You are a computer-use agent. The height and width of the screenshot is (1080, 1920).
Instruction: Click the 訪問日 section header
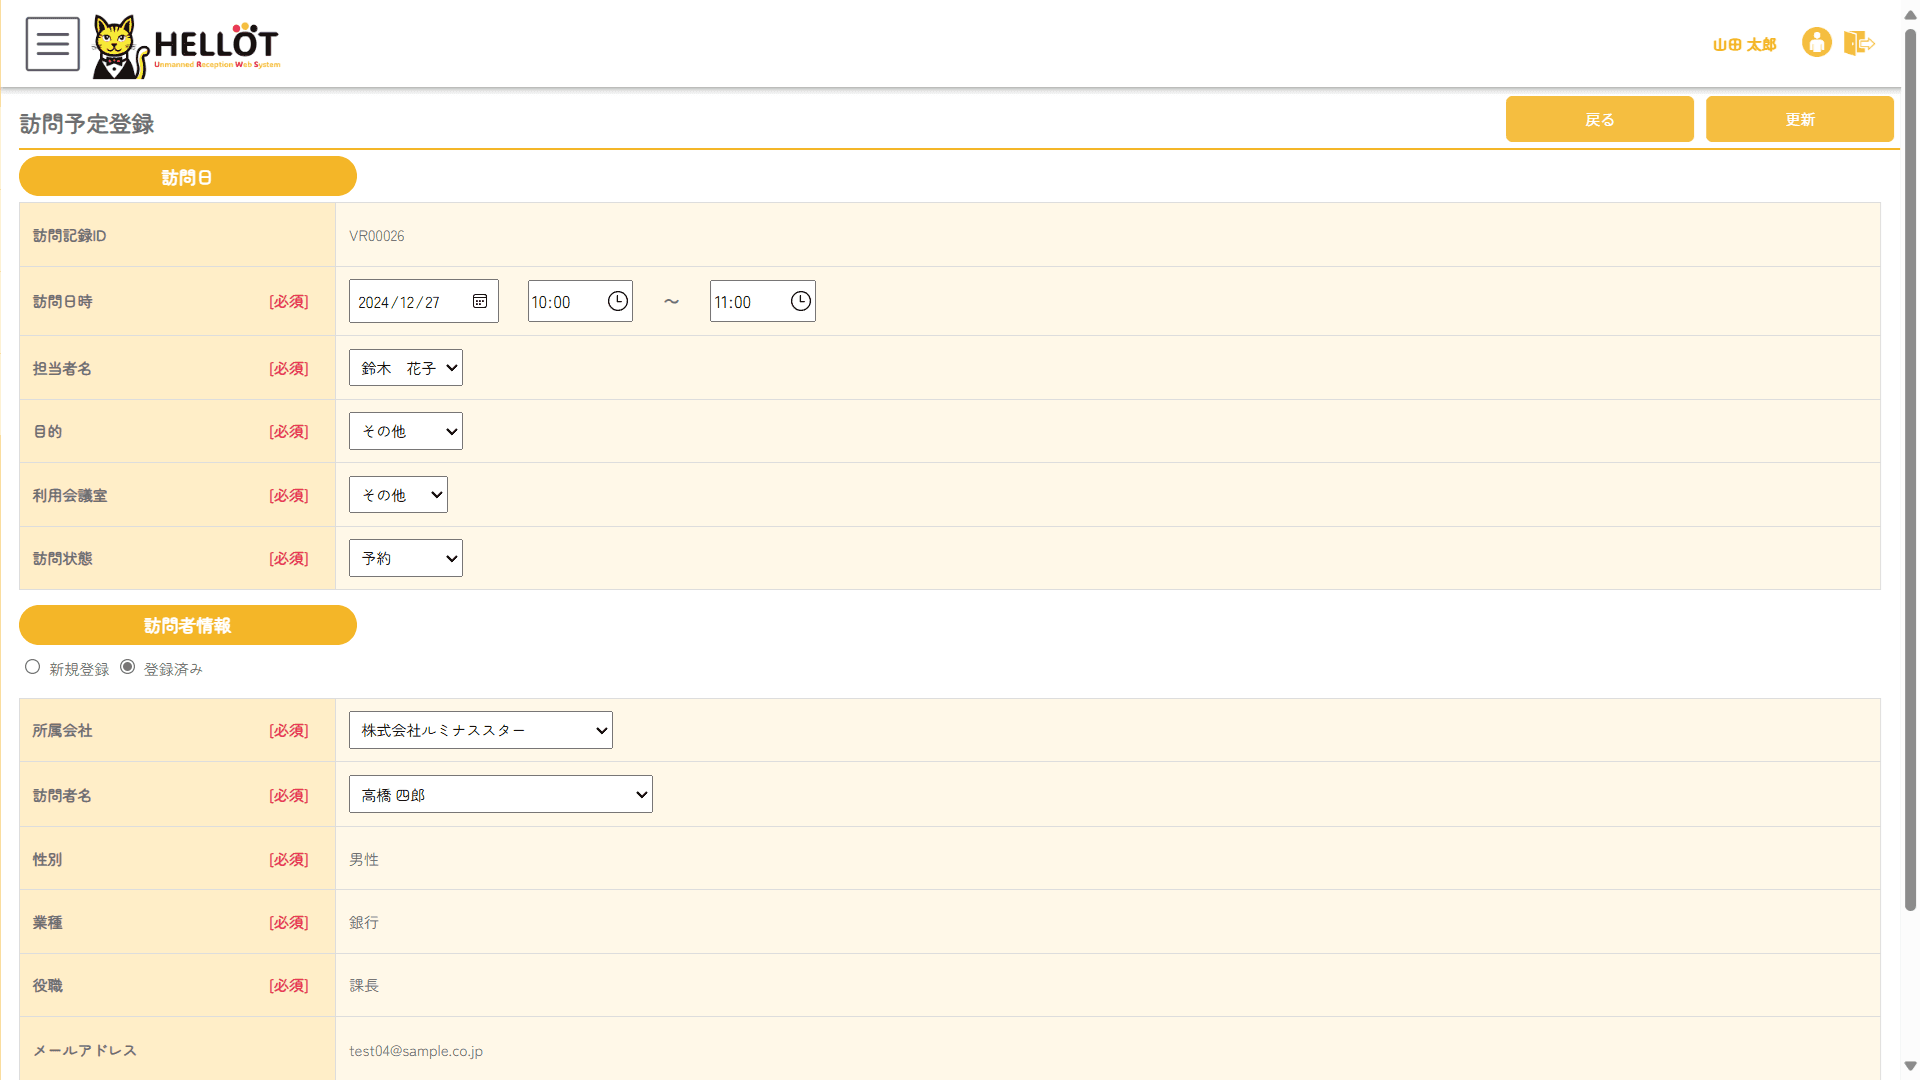point(187,177)
